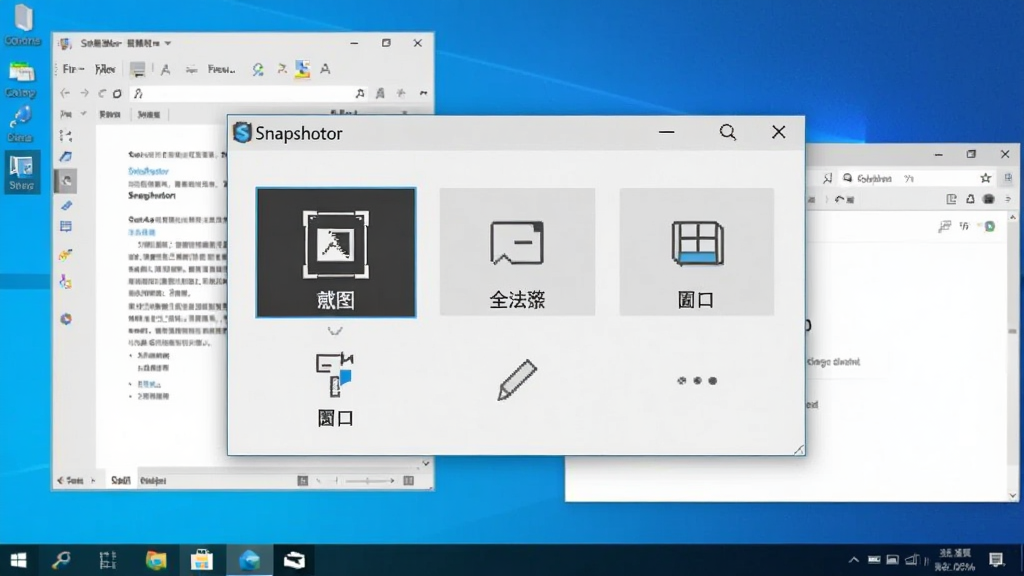Viewport: 1024px width, 576px height.
Task: Open the blue Snapshotor link in the document
Action: tap(148, 171)
